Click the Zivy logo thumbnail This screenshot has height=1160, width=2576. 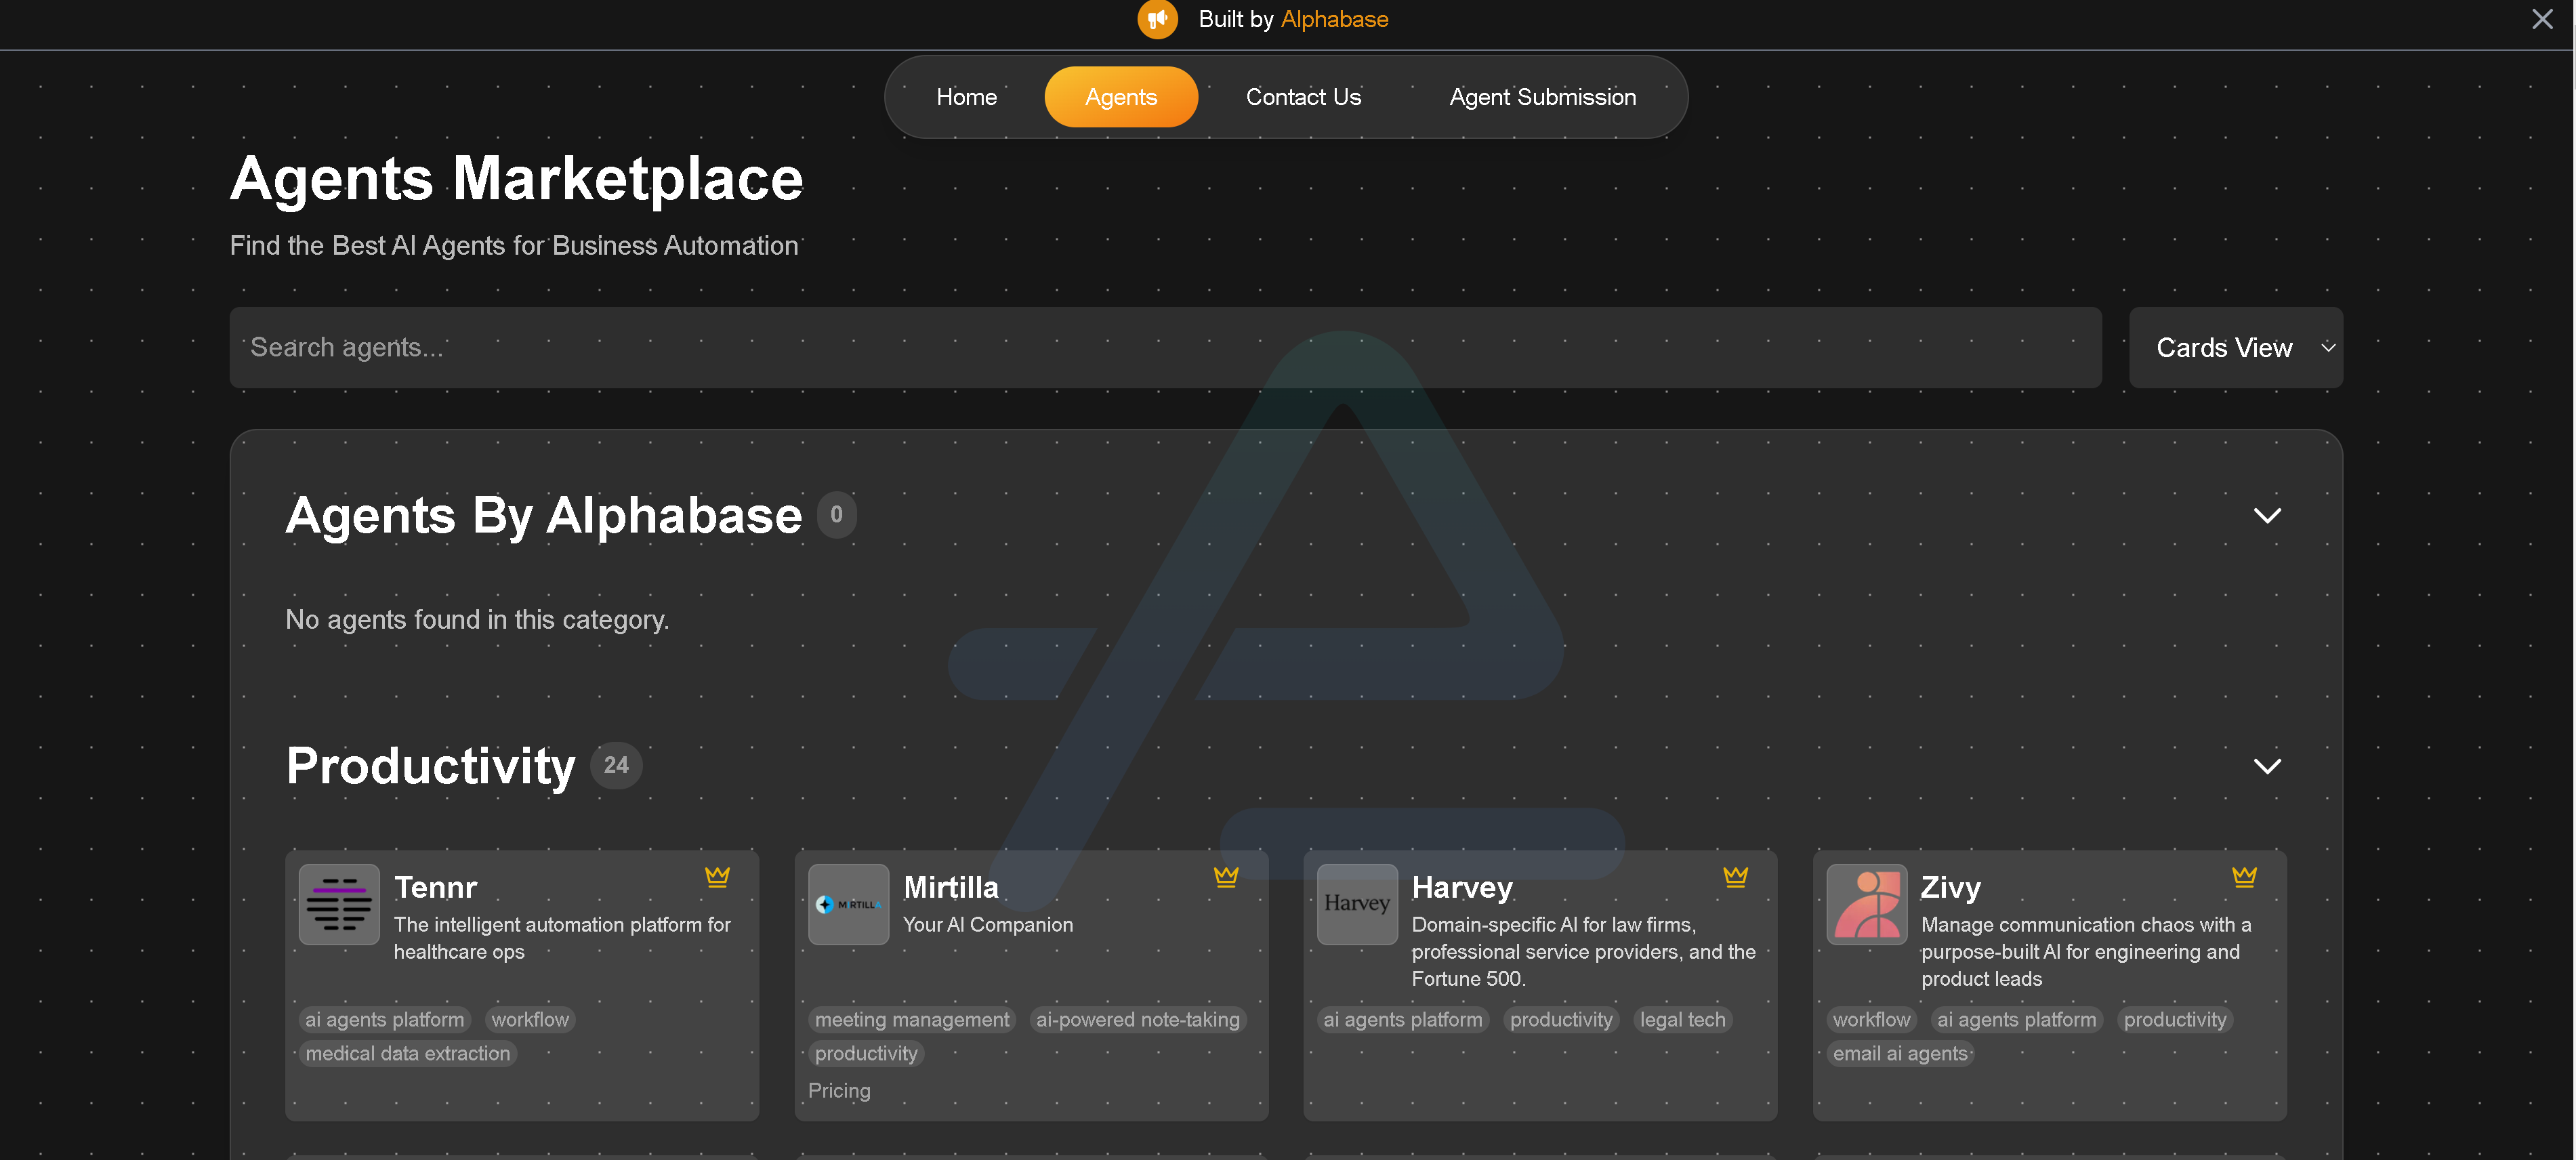(1867, 904)
